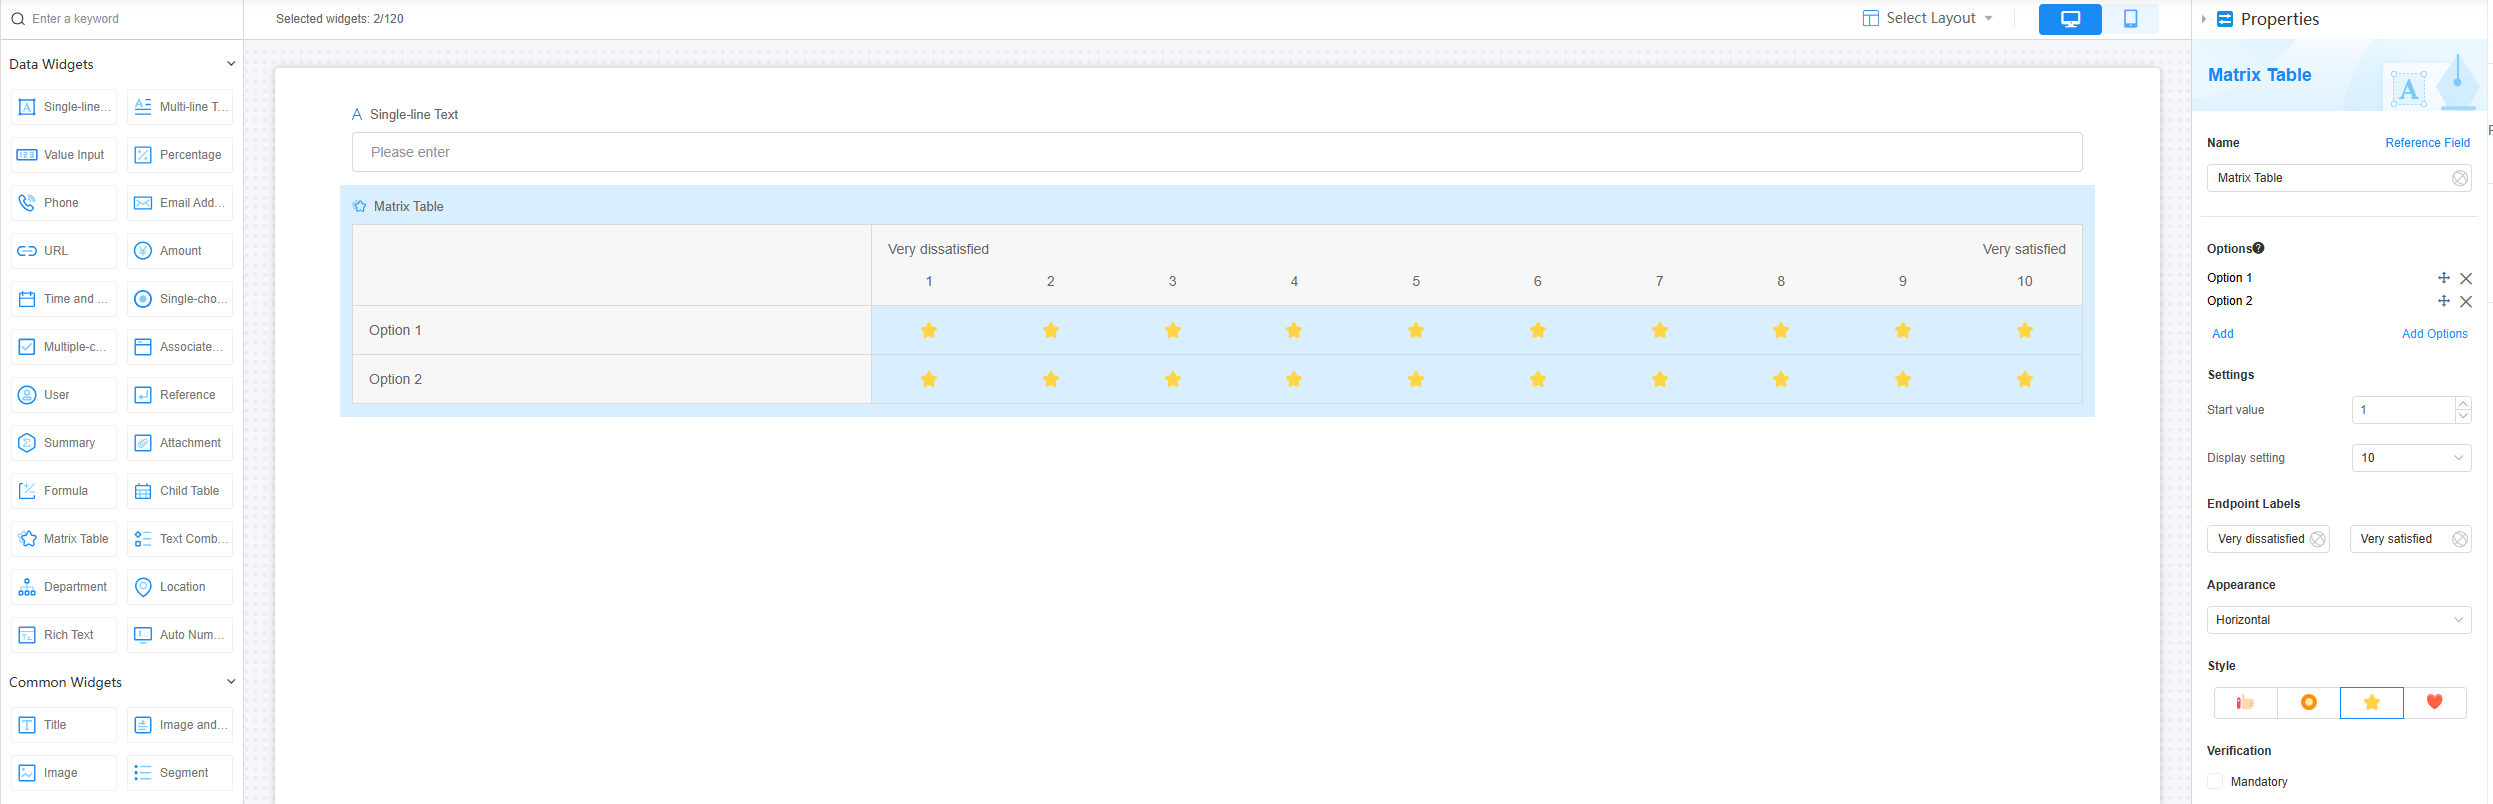Viewport: 2493px width, 804px height.
Task: Add the Amount widget
Action: coord(180,251)
